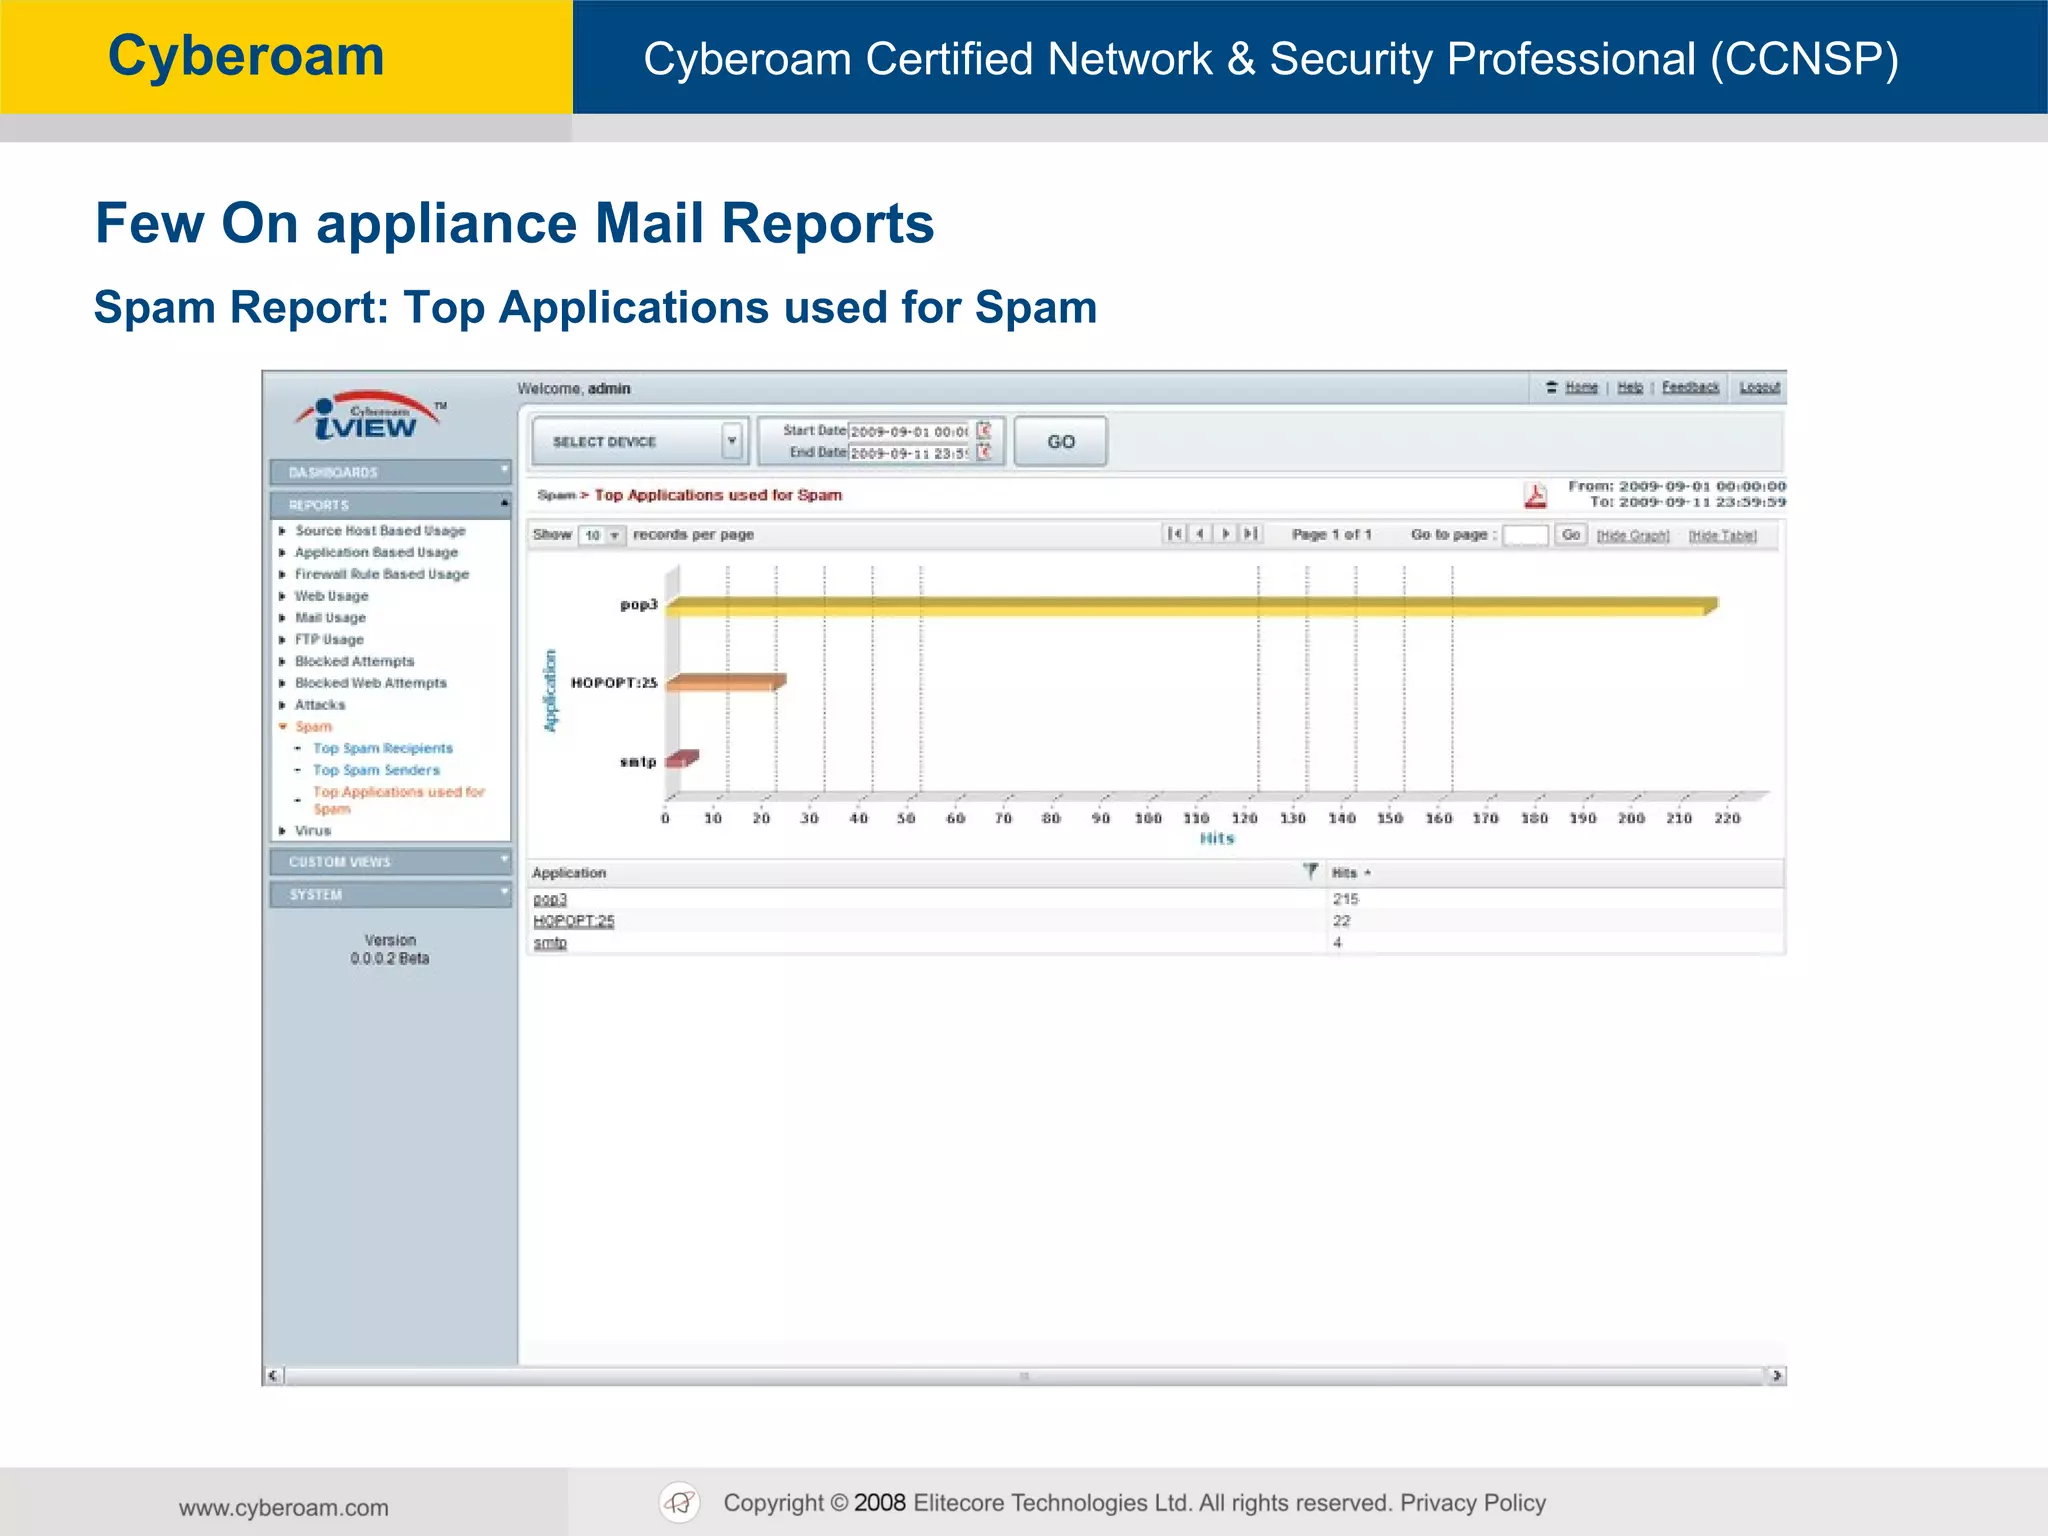Click the horizontal scrollbar right arrow
The image size is (2048, 1536).
pyautogui.click(x=1776, y=1376)
